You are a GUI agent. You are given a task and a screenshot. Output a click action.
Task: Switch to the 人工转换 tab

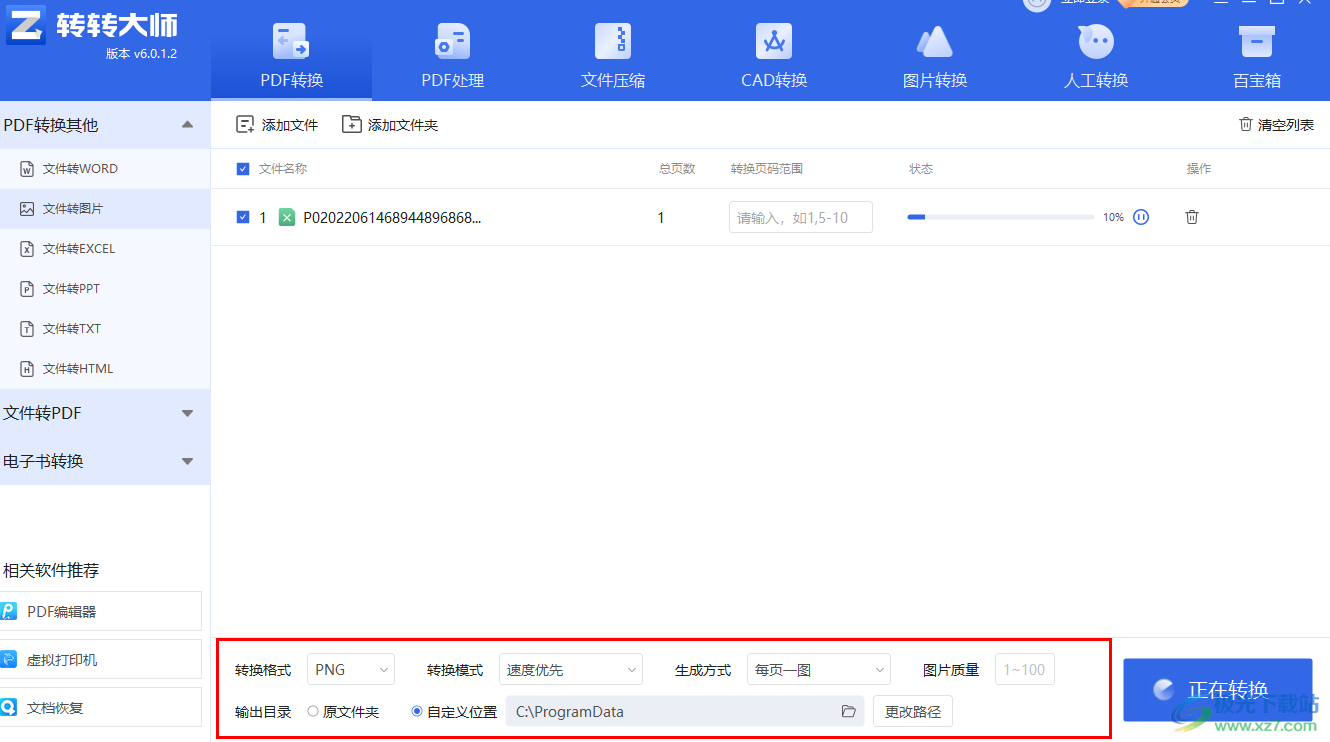coord(1096,55)
